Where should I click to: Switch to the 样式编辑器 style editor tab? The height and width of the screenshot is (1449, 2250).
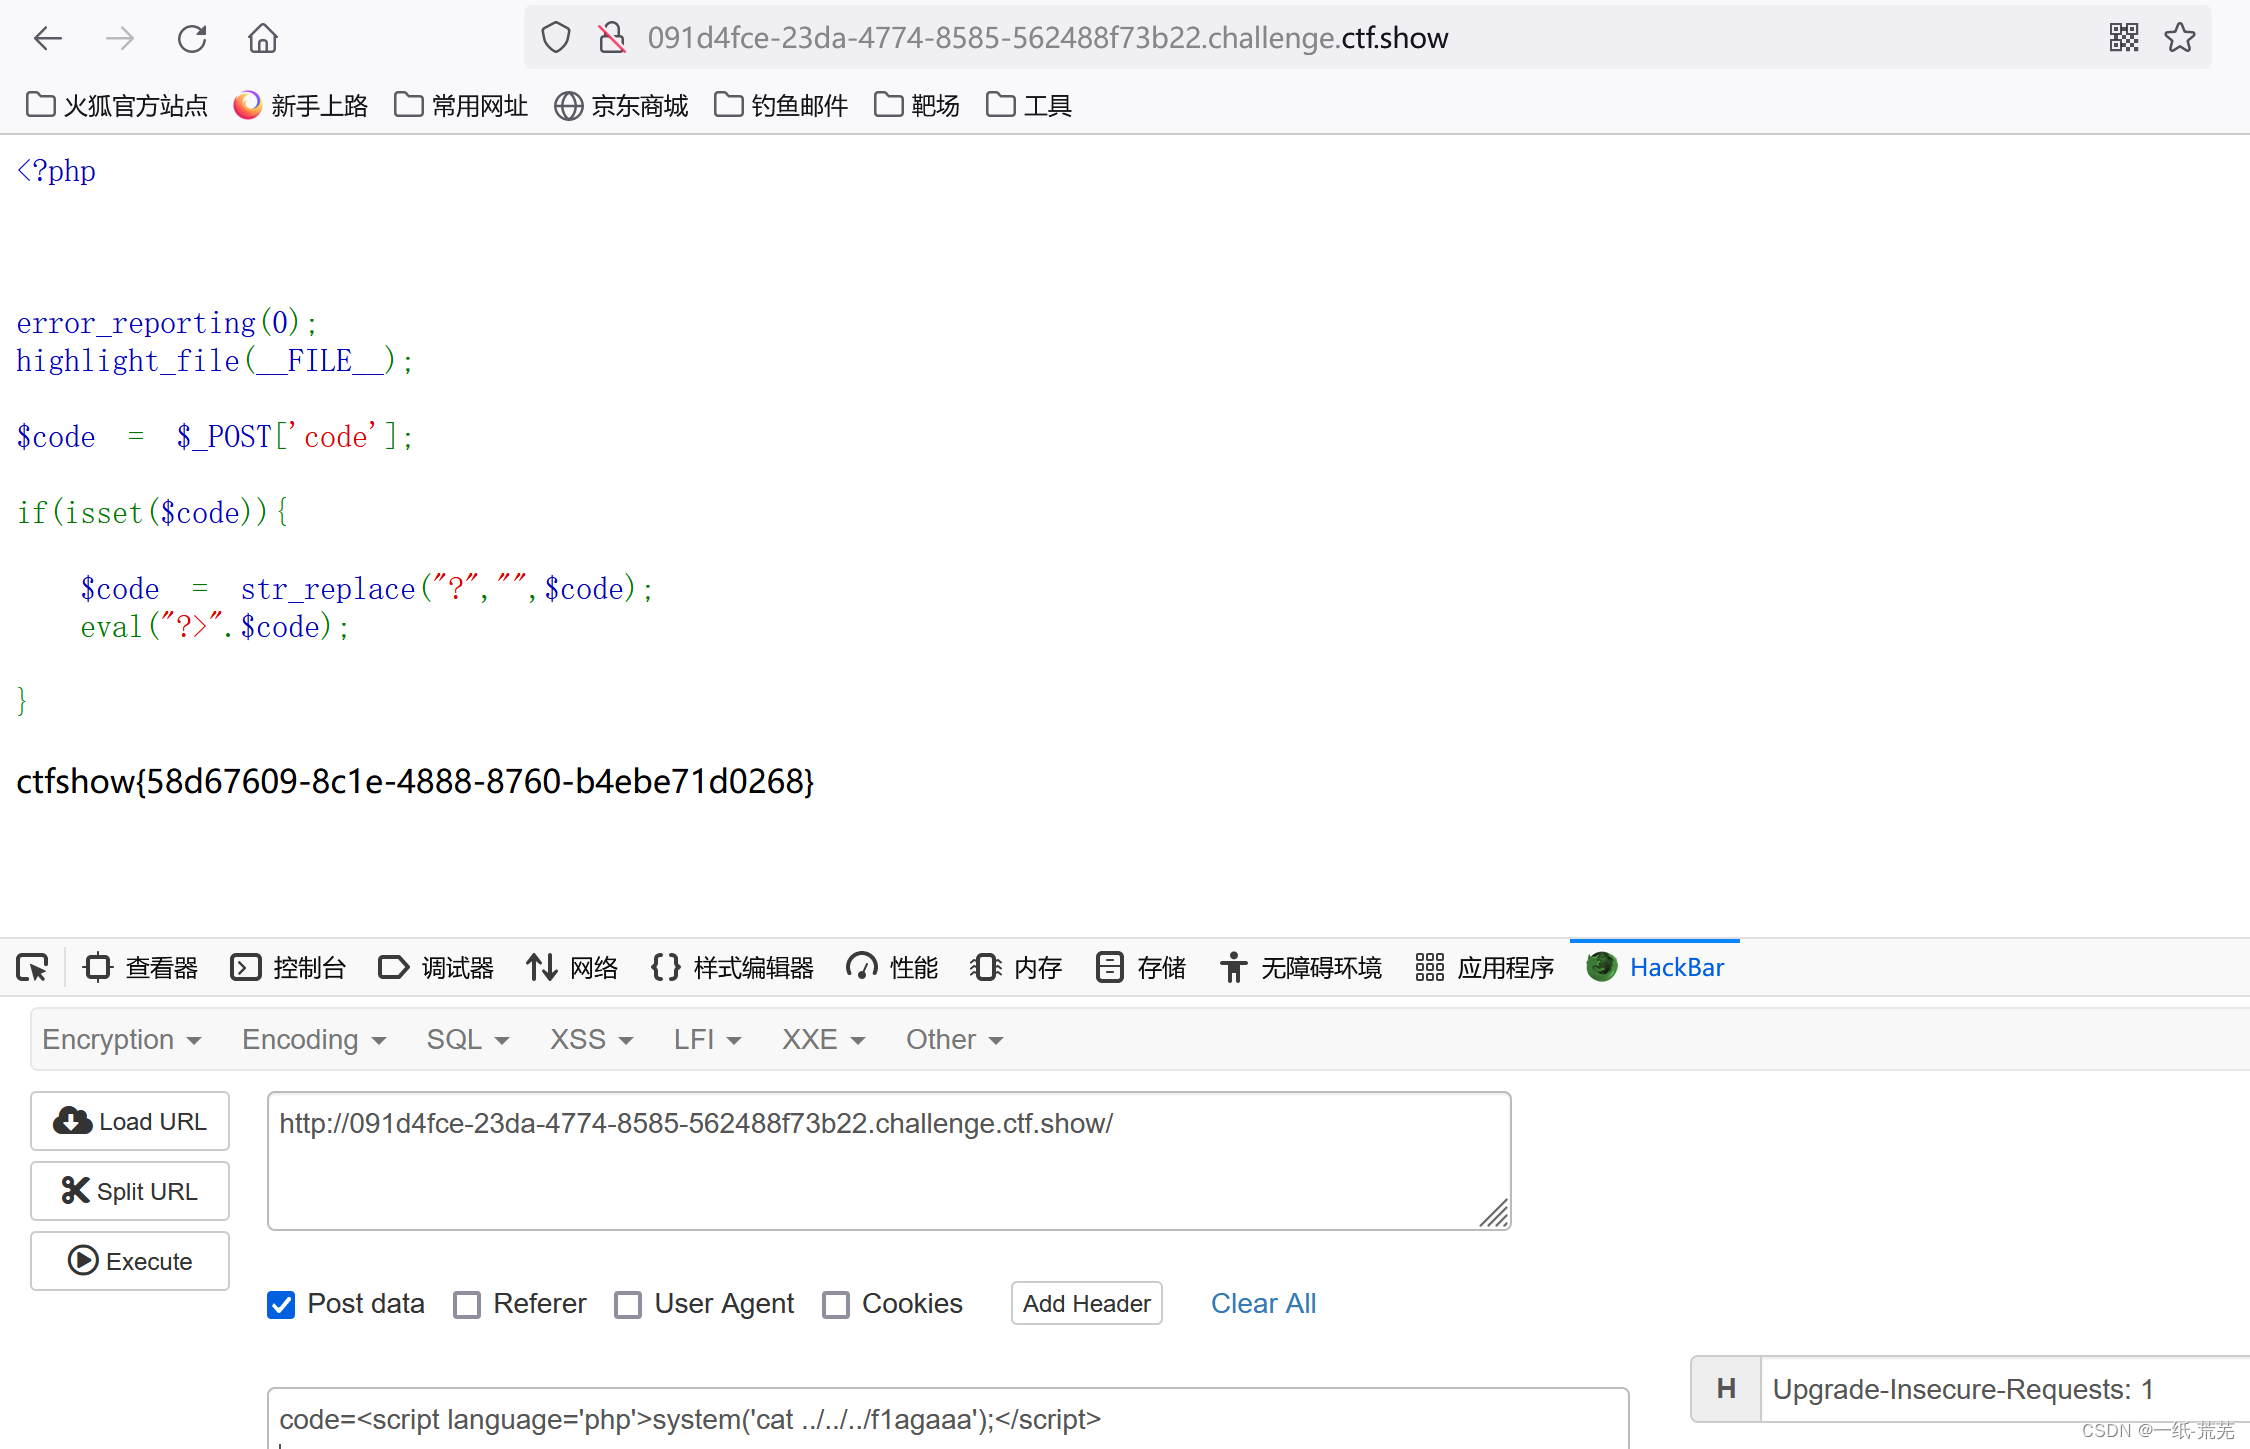732,968
